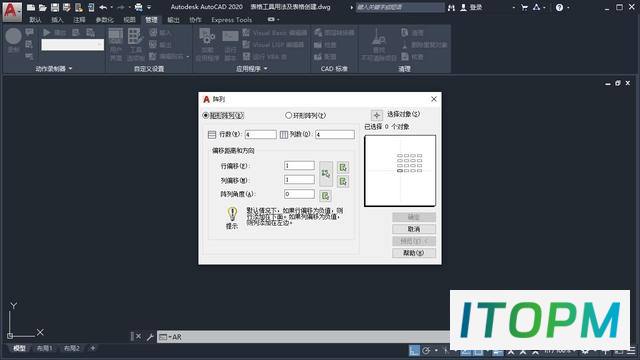Image resolution: width=640 pixels, height=360 pixels.
Task: Click the Save icon in the quick access toolbar
Action: (x=55, y=7)
